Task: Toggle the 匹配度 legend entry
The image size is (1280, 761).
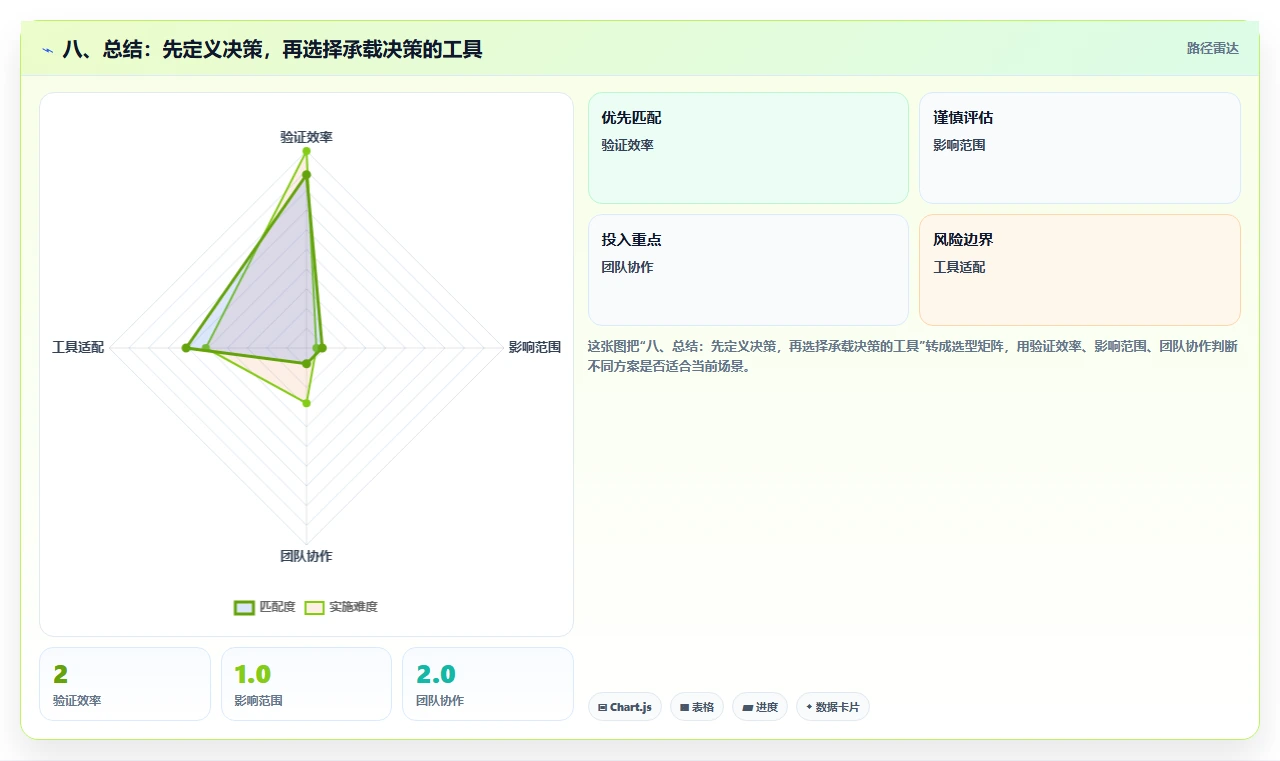Action: tap(265, 607)
